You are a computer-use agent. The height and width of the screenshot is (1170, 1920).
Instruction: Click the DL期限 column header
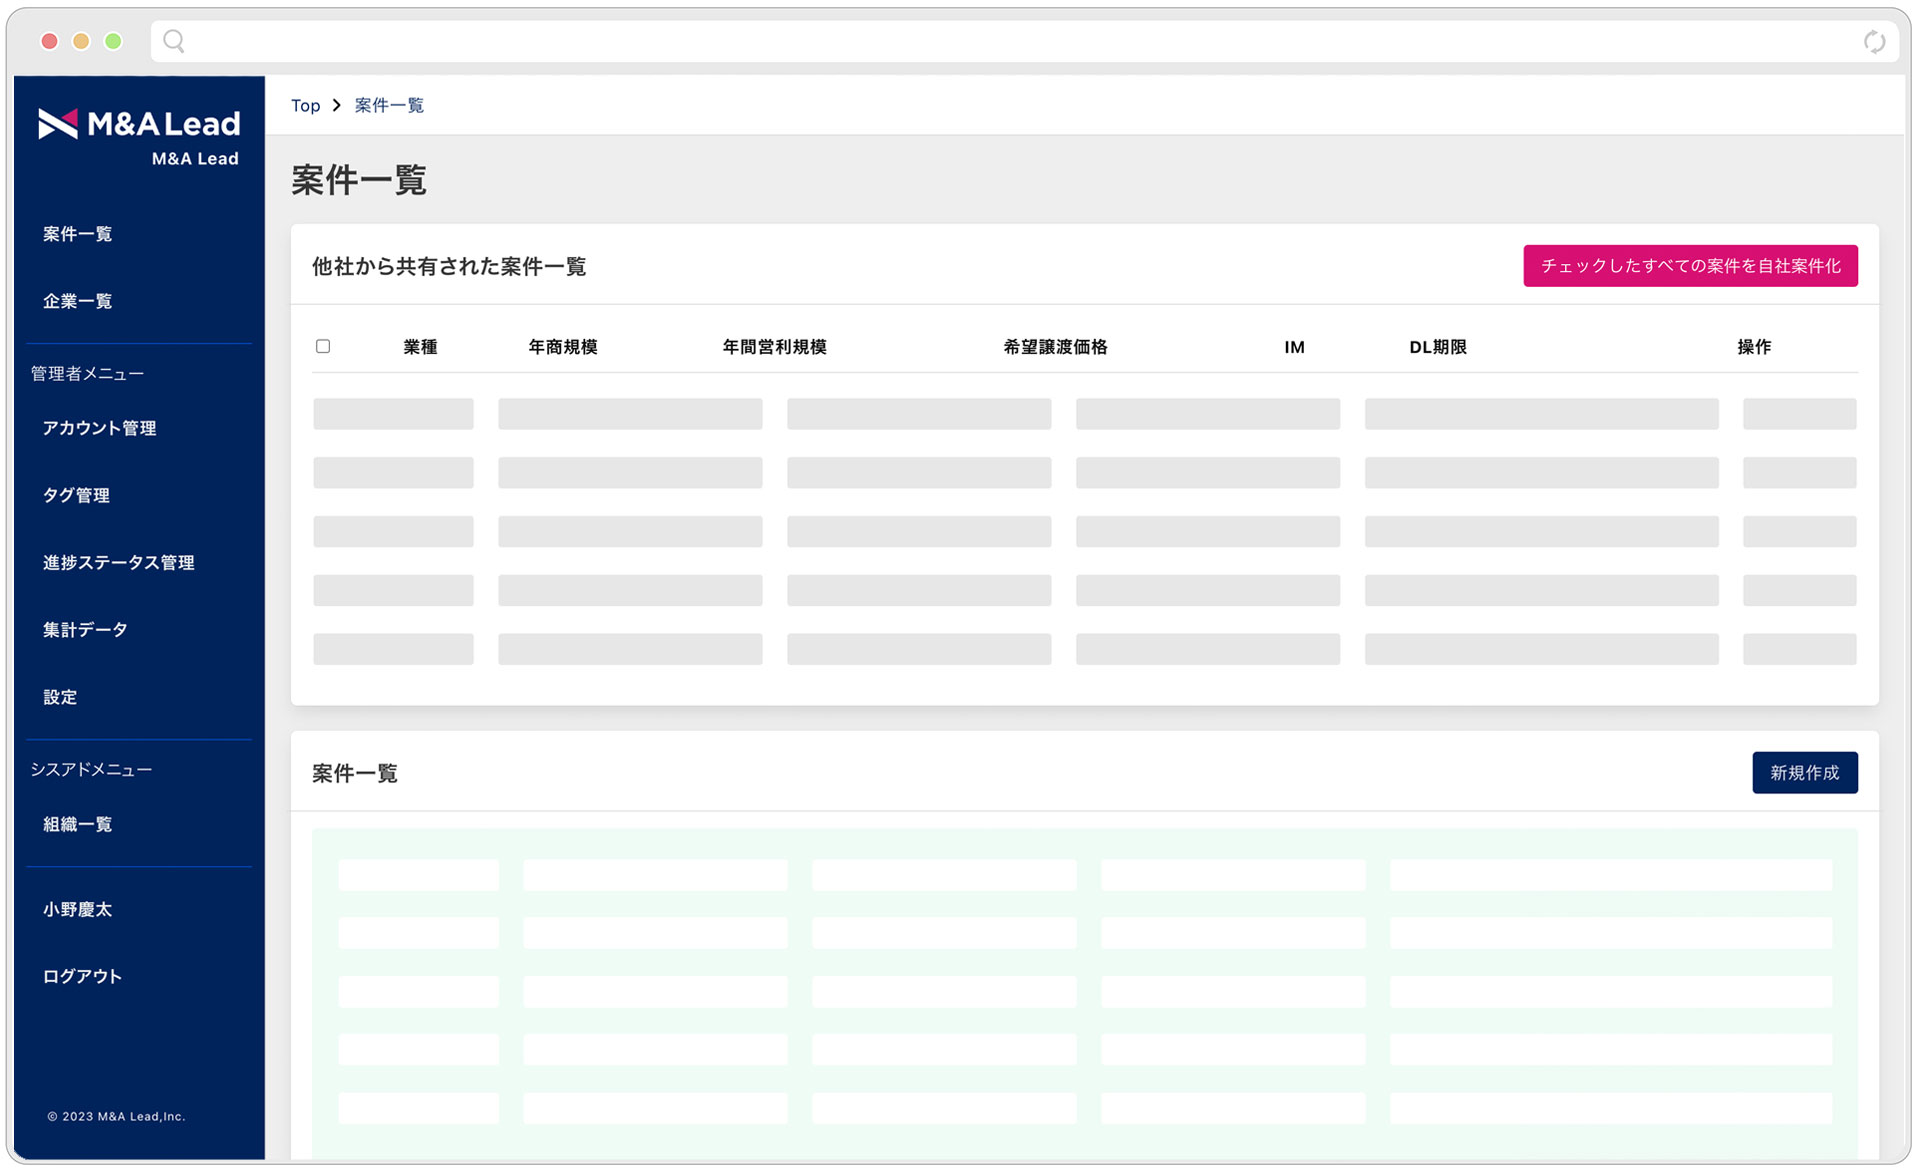tap(1437, 347)
